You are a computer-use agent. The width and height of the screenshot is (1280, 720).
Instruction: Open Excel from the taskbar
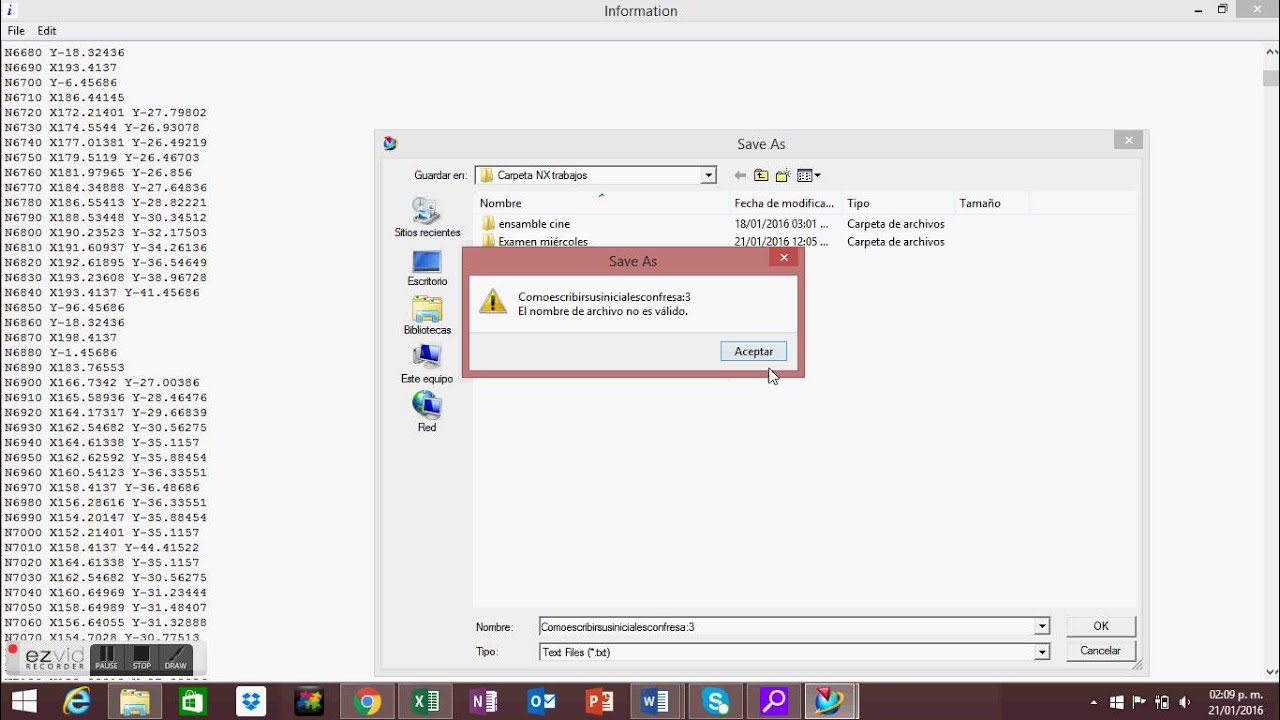point(425,702)
